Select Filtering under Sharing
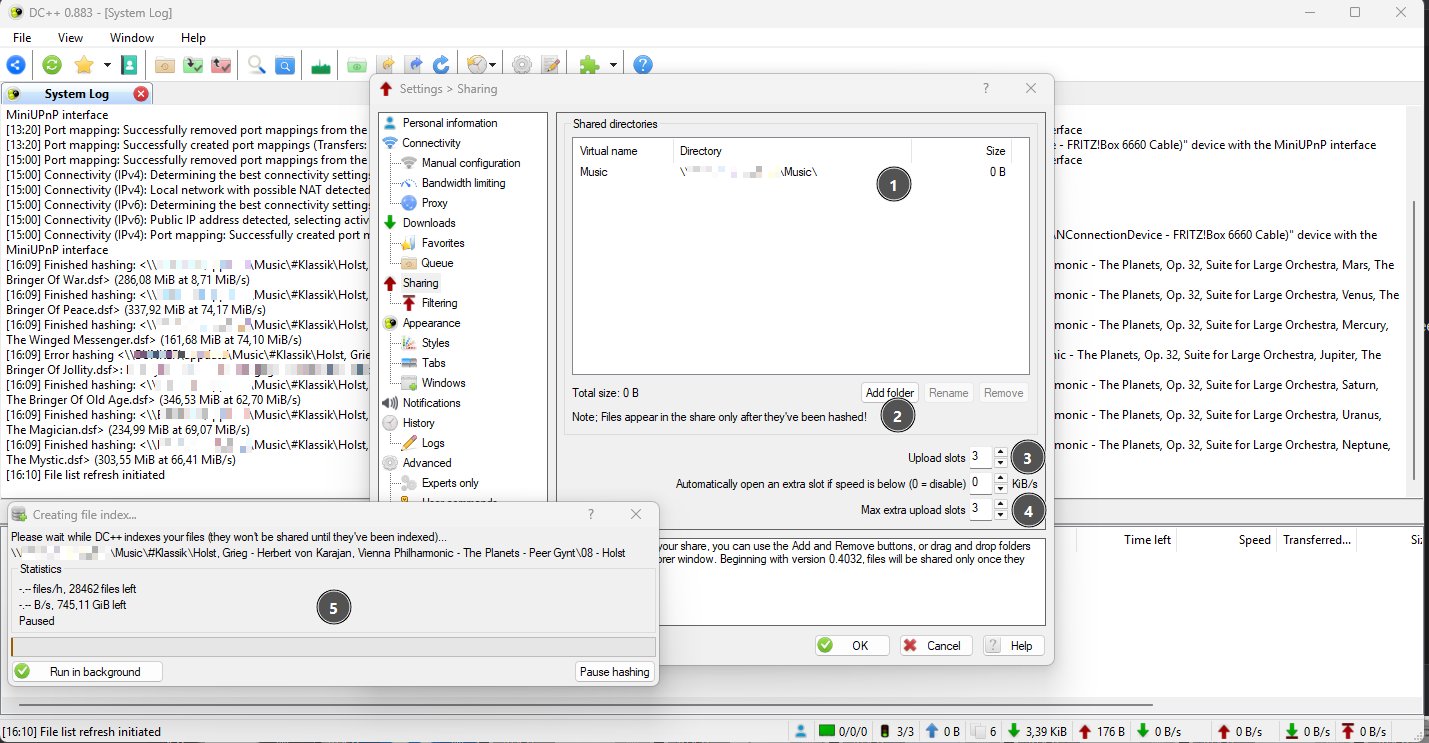This screenshot has height=743, width=1429. 439,303
